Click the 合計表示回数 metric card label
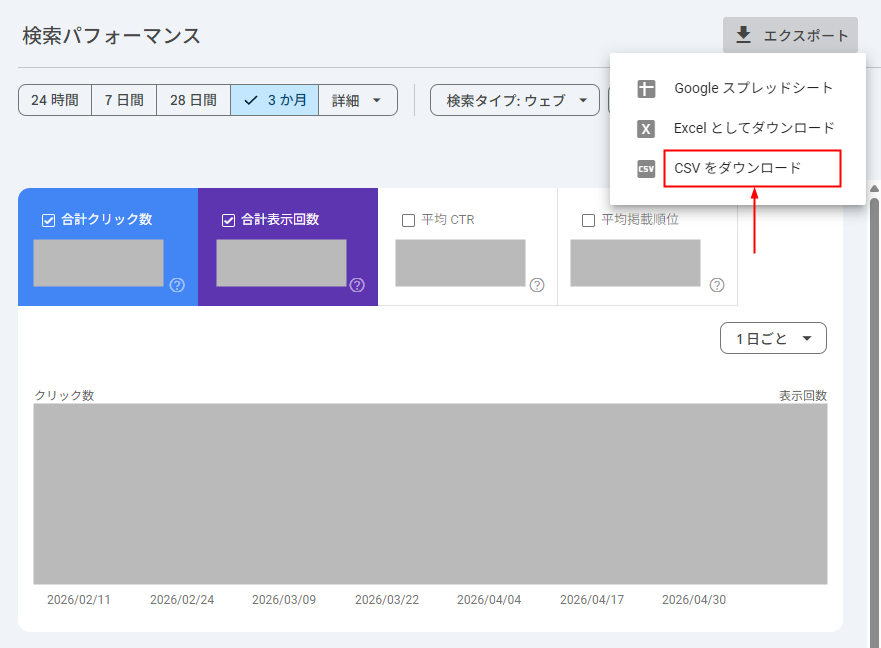The image size is (881, 648). click(x=280, y=219)
